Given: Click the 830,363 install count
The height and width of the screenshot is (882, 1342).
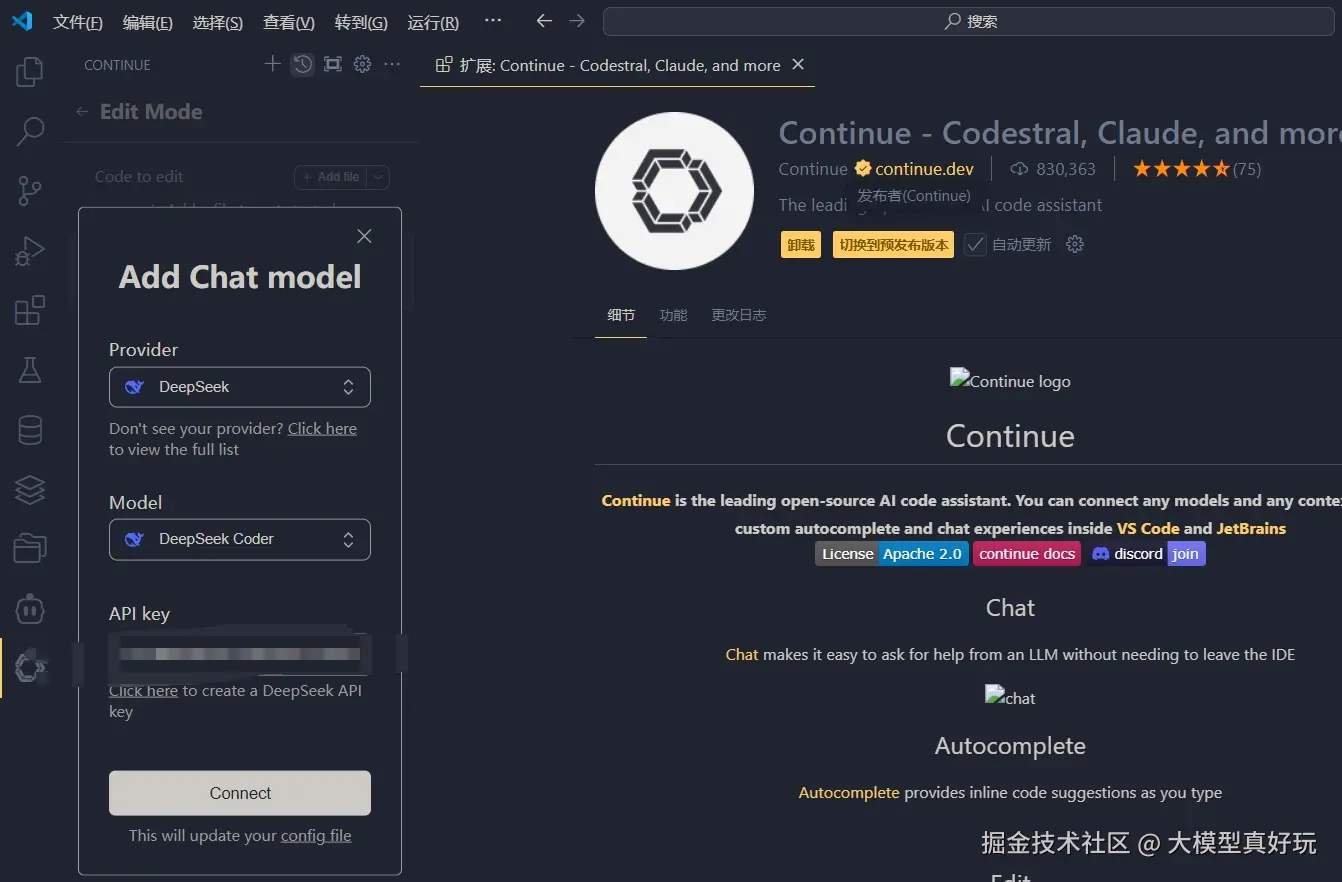Looking at the screenshot, I should pyautogui.click(x=1054, y=169).
